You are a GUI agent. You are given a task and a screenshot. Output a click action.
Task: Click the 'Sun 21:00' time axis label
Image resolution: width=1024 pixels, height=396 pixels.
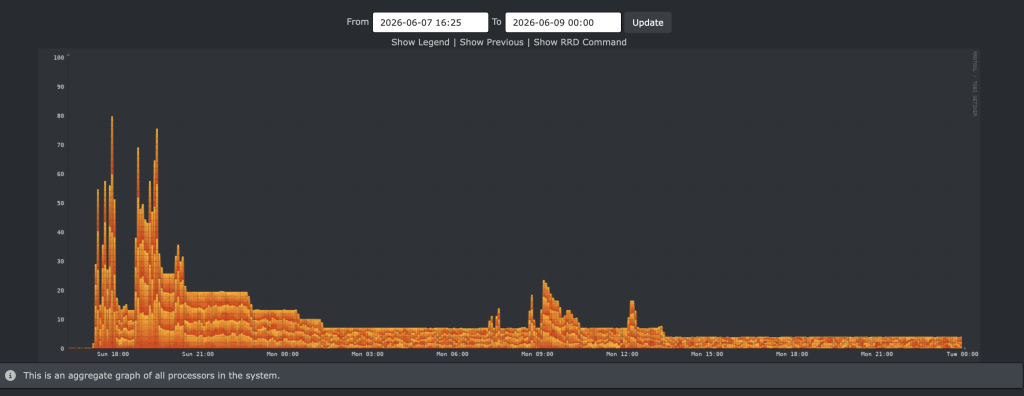tap(198, 354)
